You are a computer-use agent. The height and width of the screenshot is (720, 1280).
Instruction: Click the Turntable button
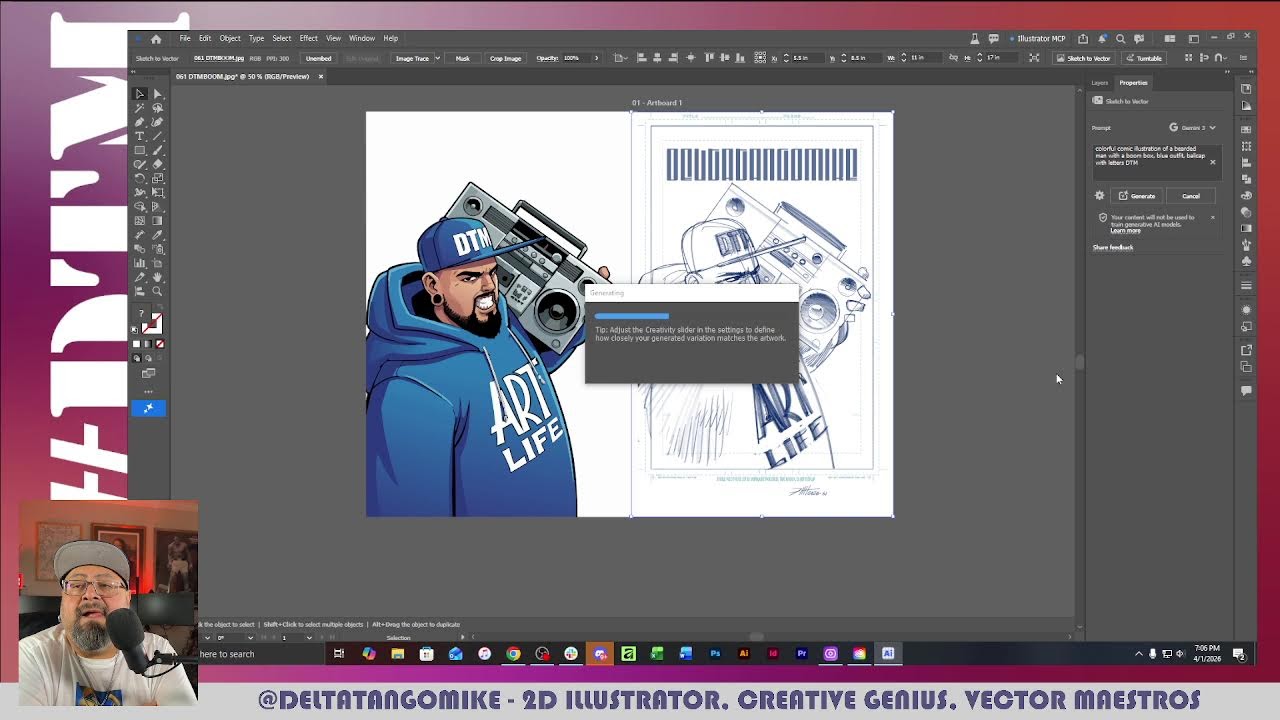(1144, 58)
